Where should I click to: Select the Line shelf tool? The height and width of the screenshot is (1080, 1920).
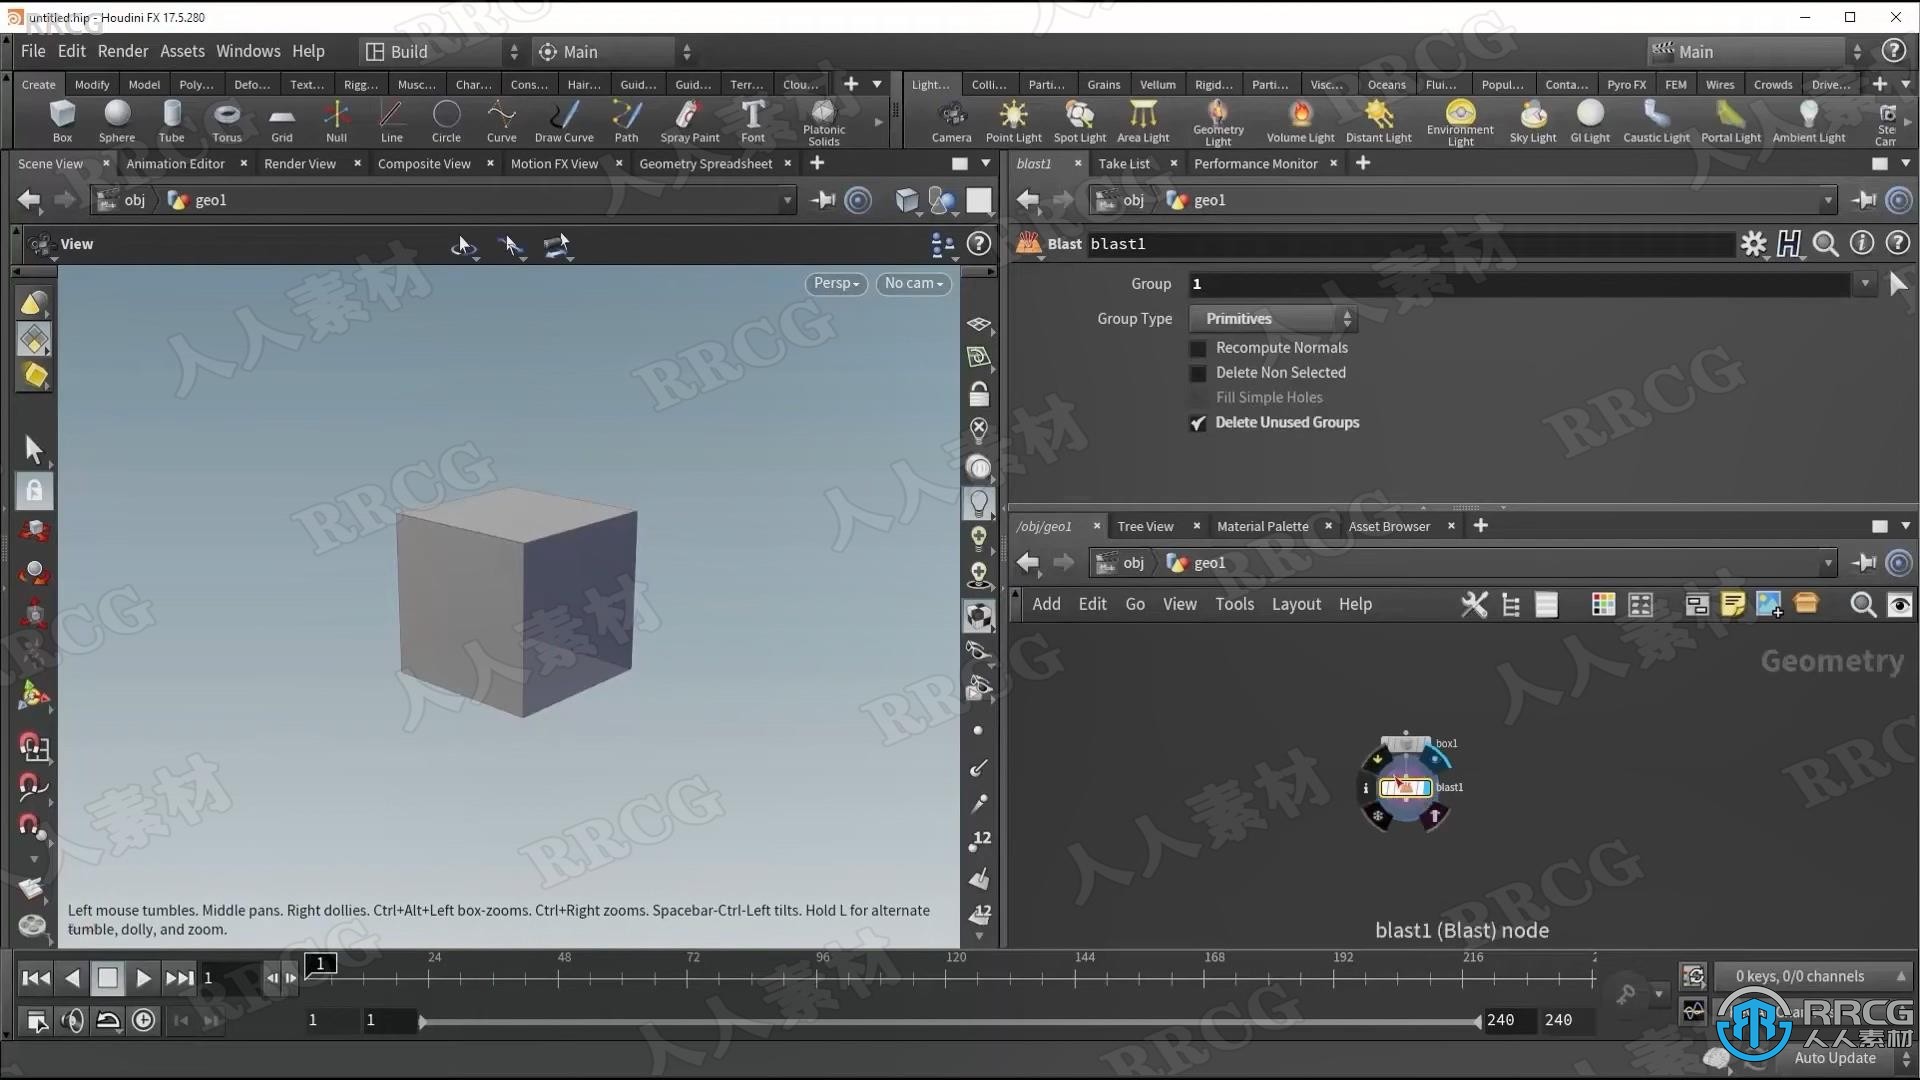pos(392,121)
